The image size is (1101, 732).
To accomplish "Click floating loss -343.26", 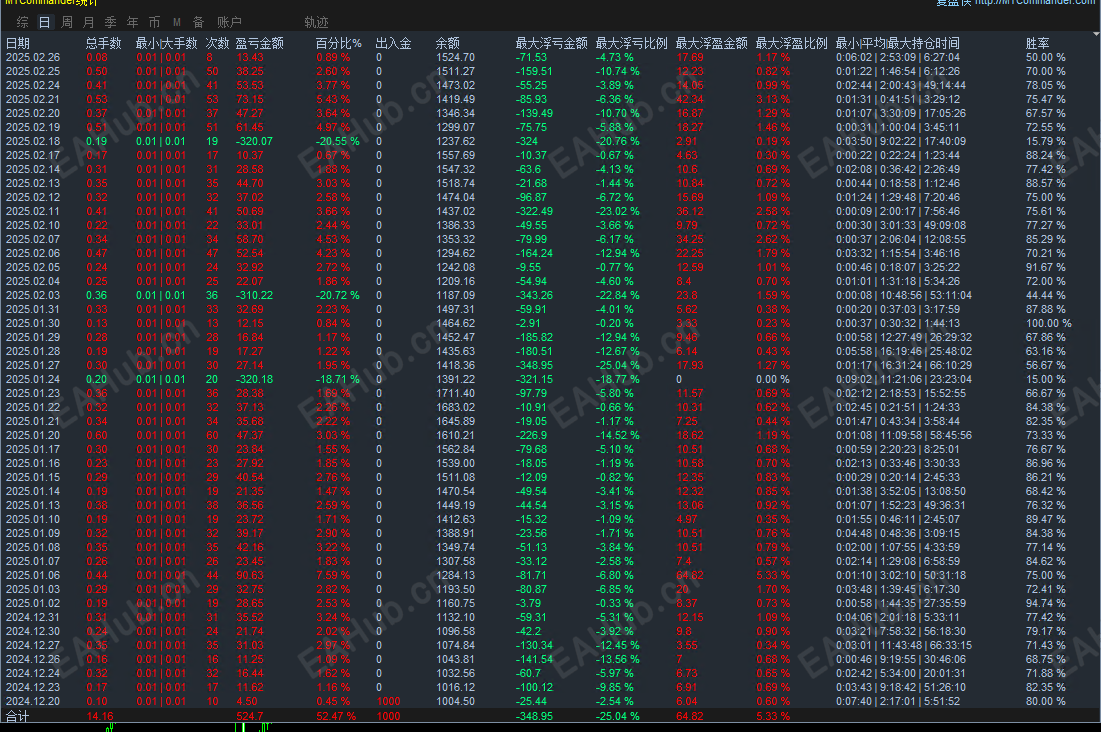I will [x=534, y=296].
